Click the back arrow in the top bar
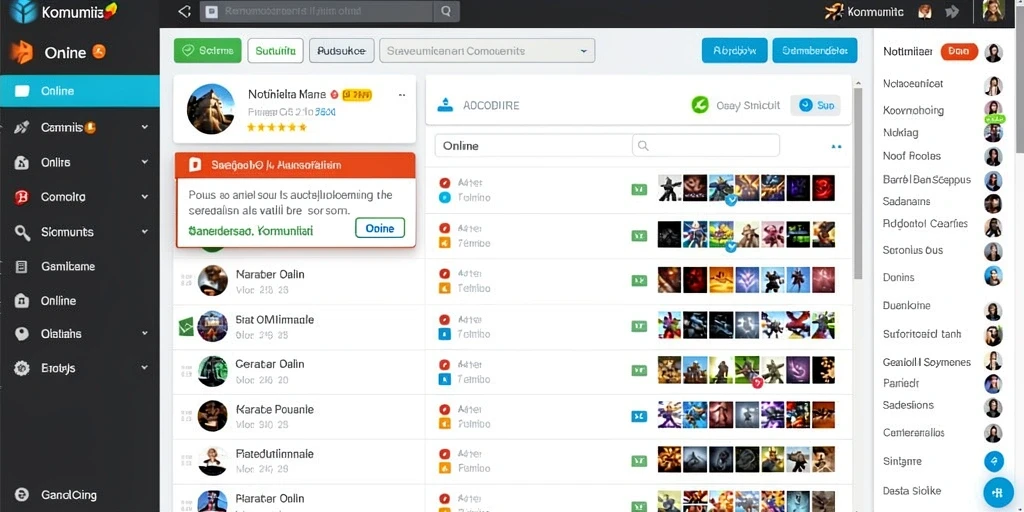The image size is (1024, 512). (x=185, y=11)
